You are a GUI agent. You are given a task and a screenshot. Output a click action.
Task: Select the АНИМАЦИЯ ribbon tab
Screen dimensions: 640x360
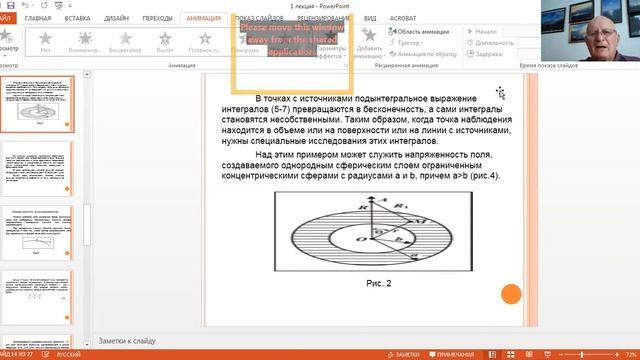click(x=204, y=18)
